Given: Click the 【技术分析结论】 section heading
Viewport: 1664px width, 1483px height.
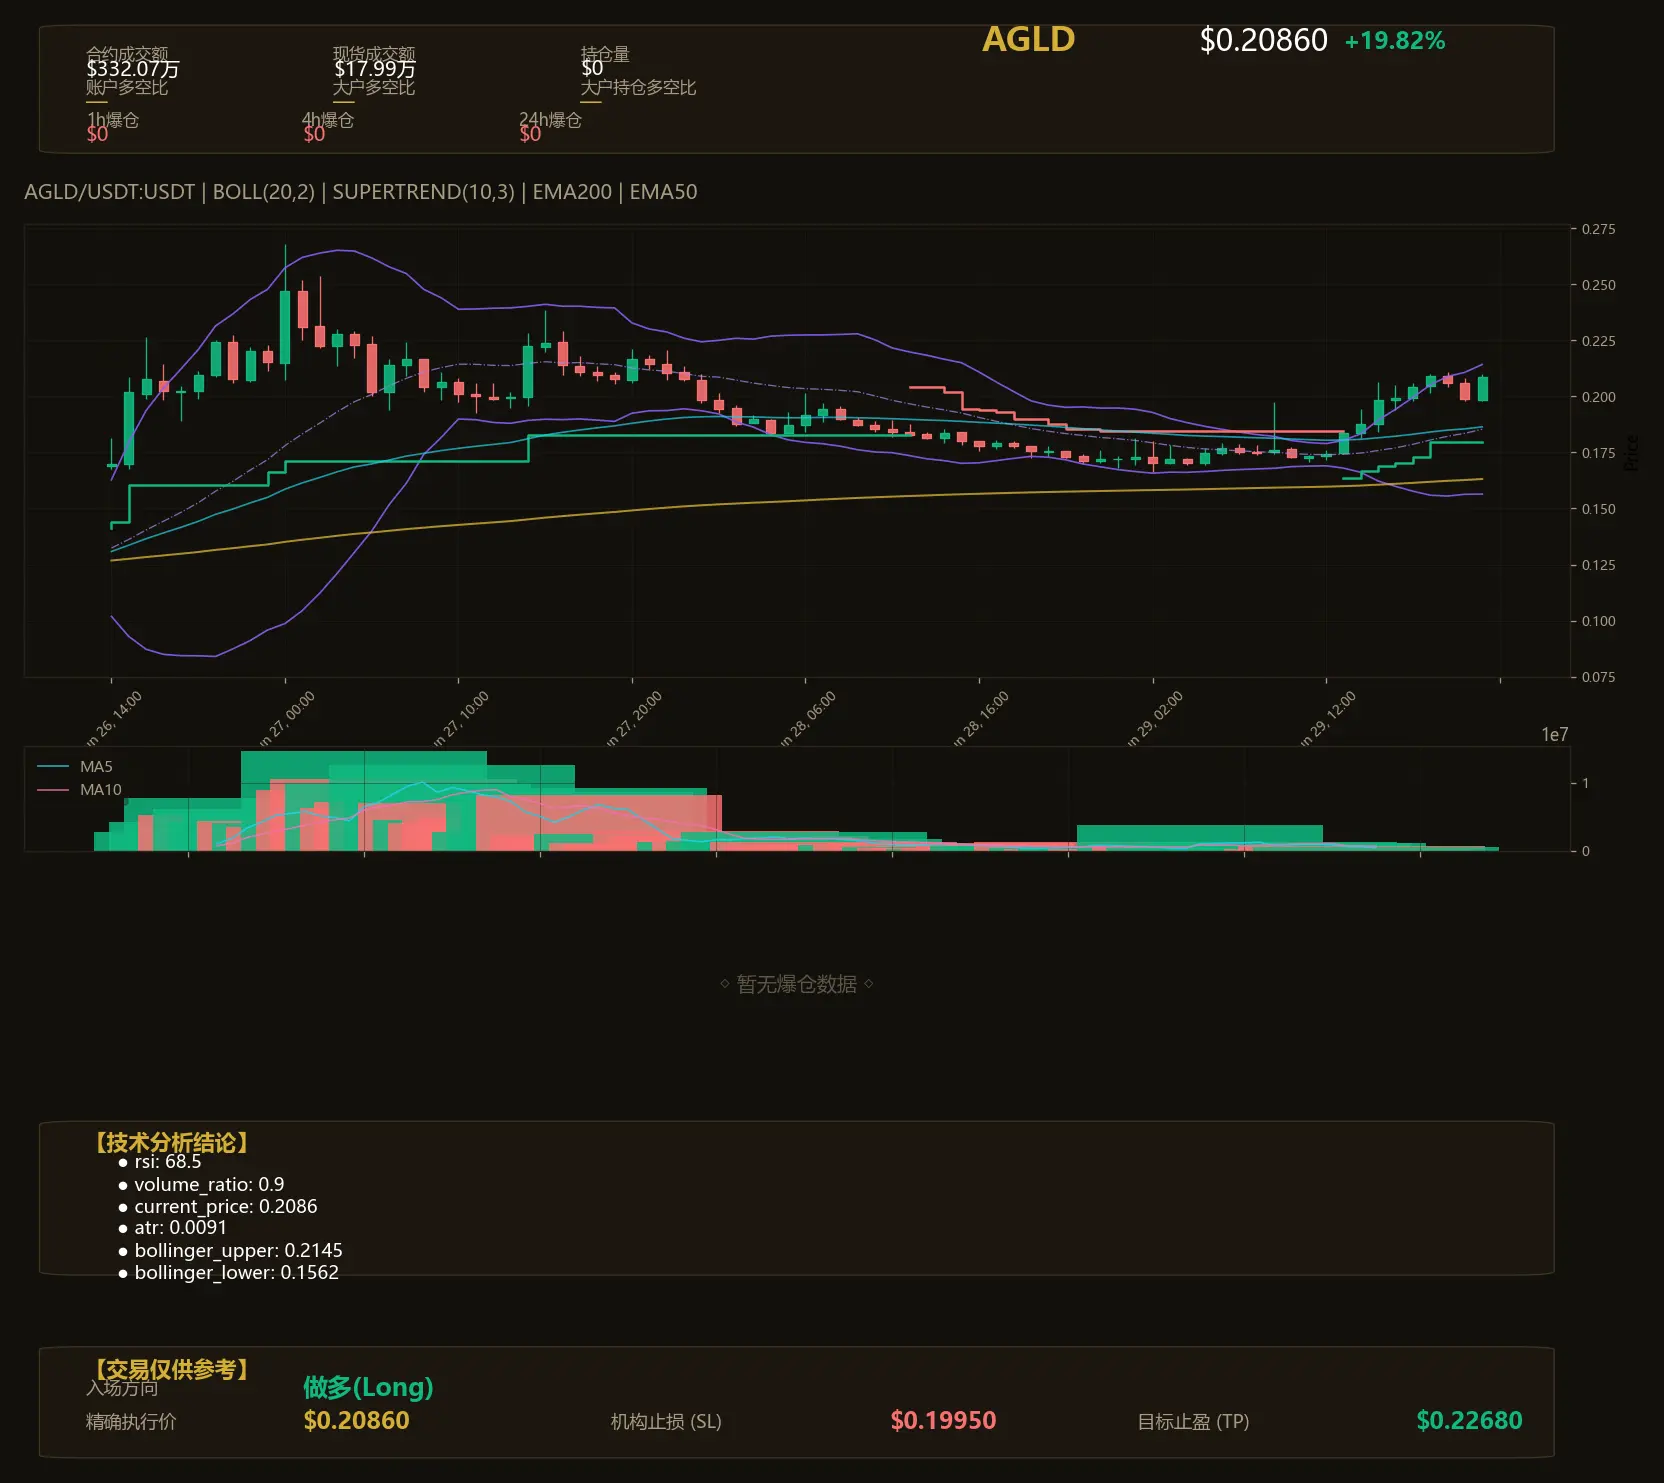Looking at the screenshot, I should click(171, 1143).
